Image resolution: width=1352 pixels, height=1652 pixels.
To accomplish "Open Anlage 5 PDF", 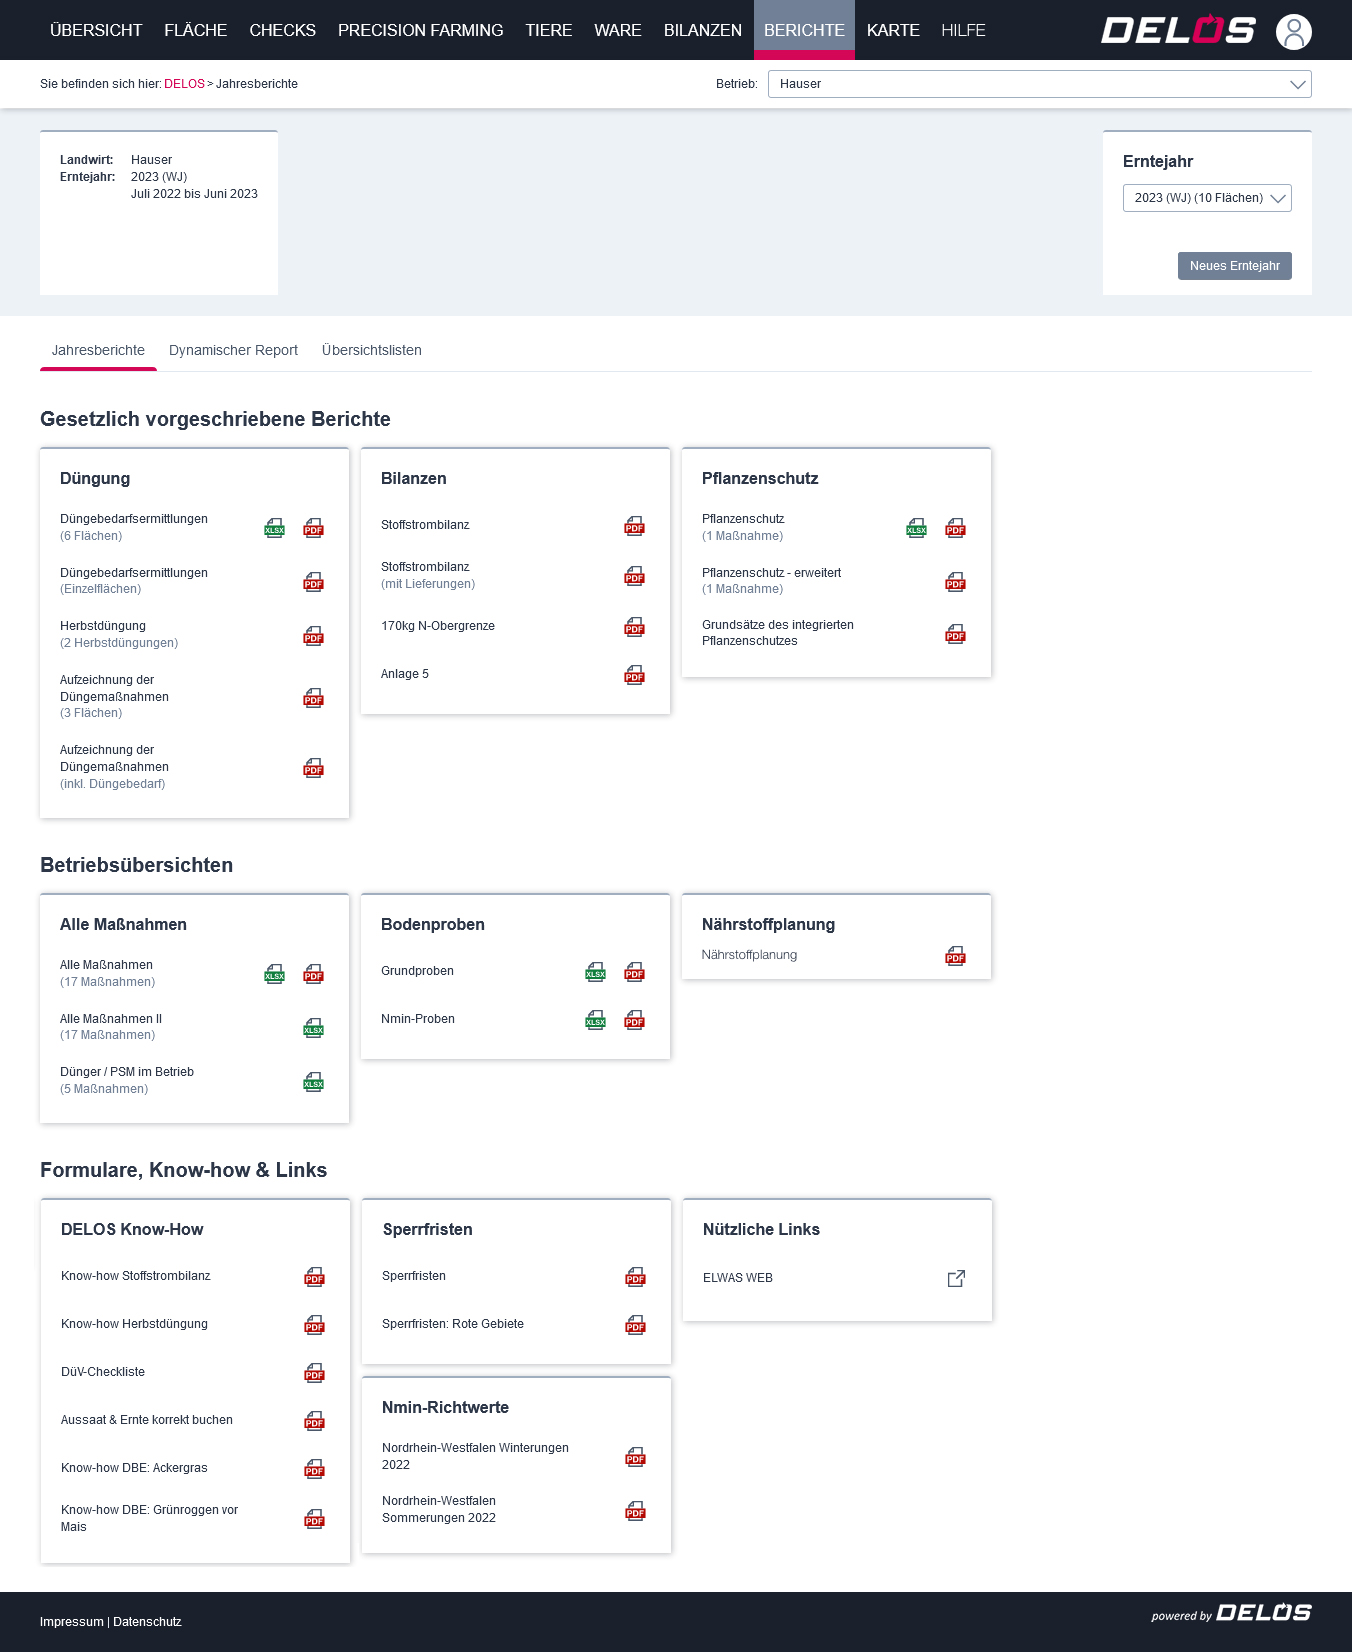I will [635, 675].
